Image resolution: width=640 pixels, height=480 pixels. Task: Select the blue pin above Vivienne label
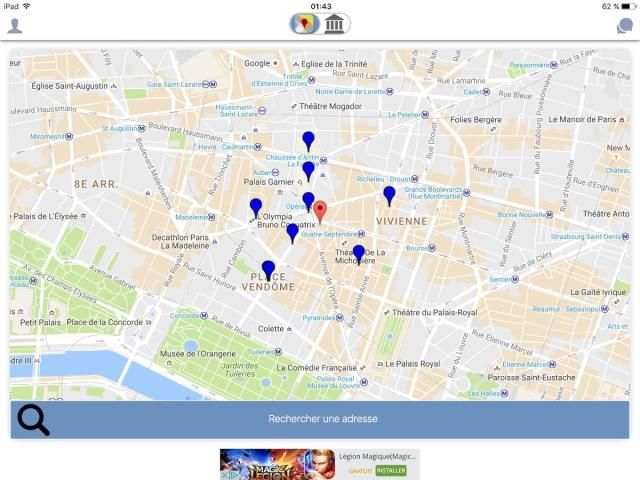pyautogui.click(x=389, y=194)
